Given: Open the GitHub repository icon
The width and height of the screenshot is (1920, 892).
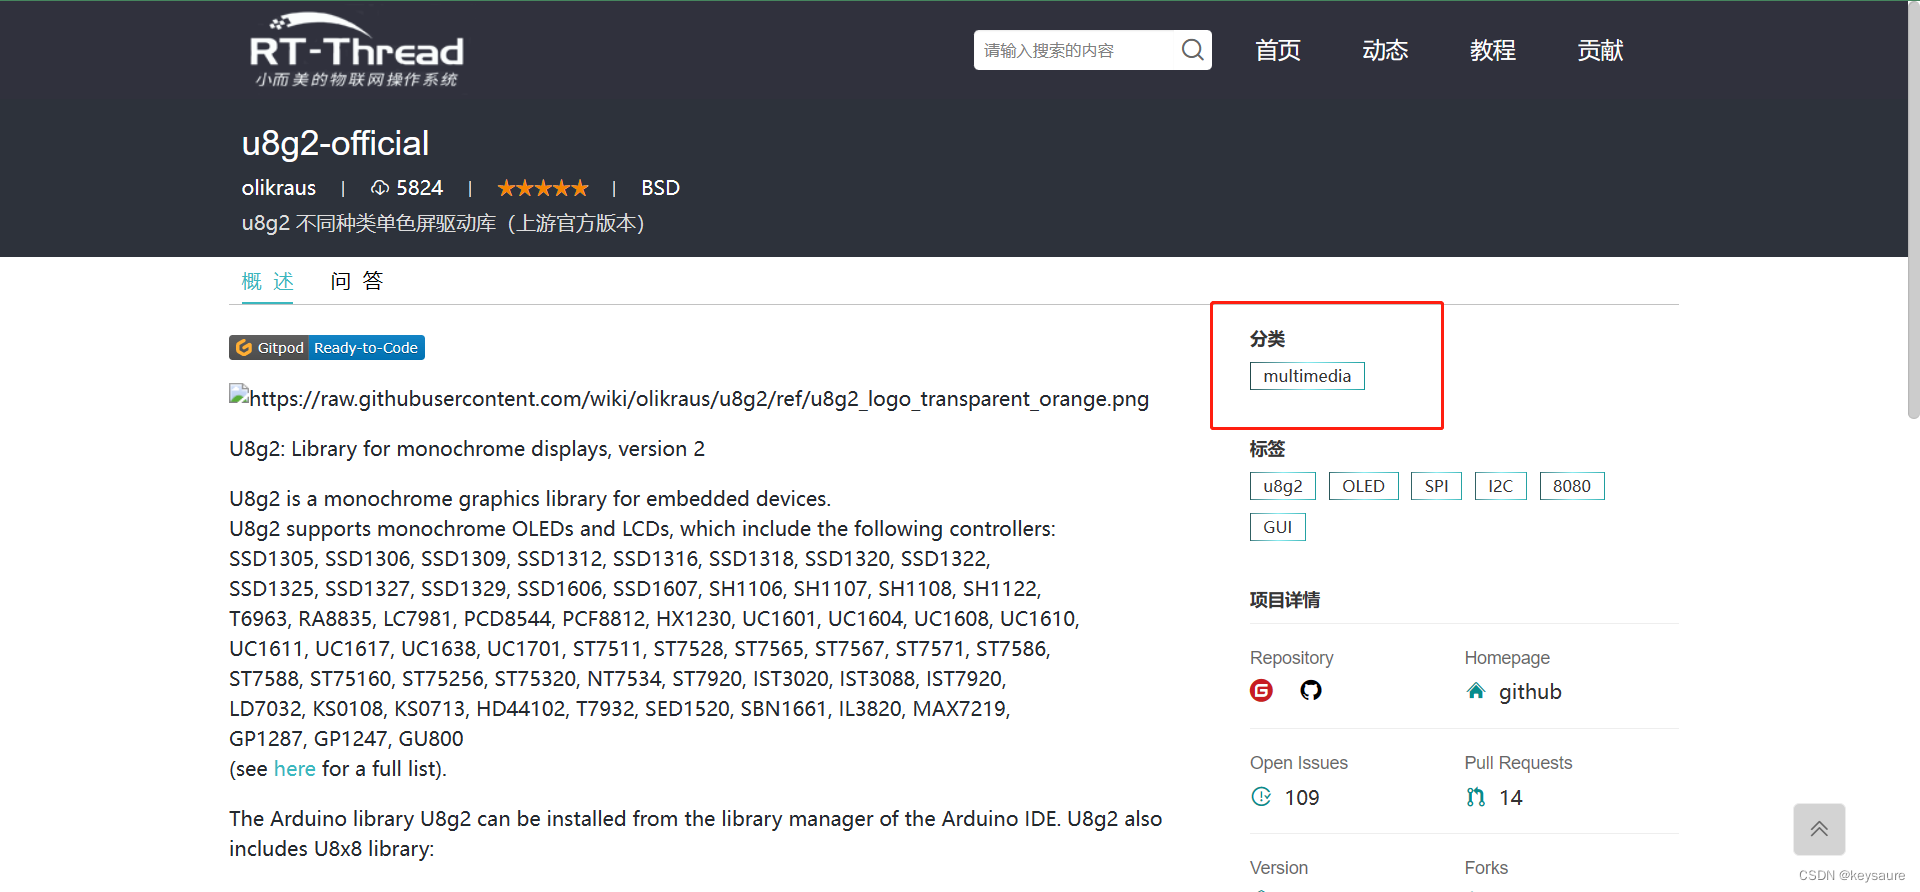Looking at the screenshot, I should pos(1311,691).
